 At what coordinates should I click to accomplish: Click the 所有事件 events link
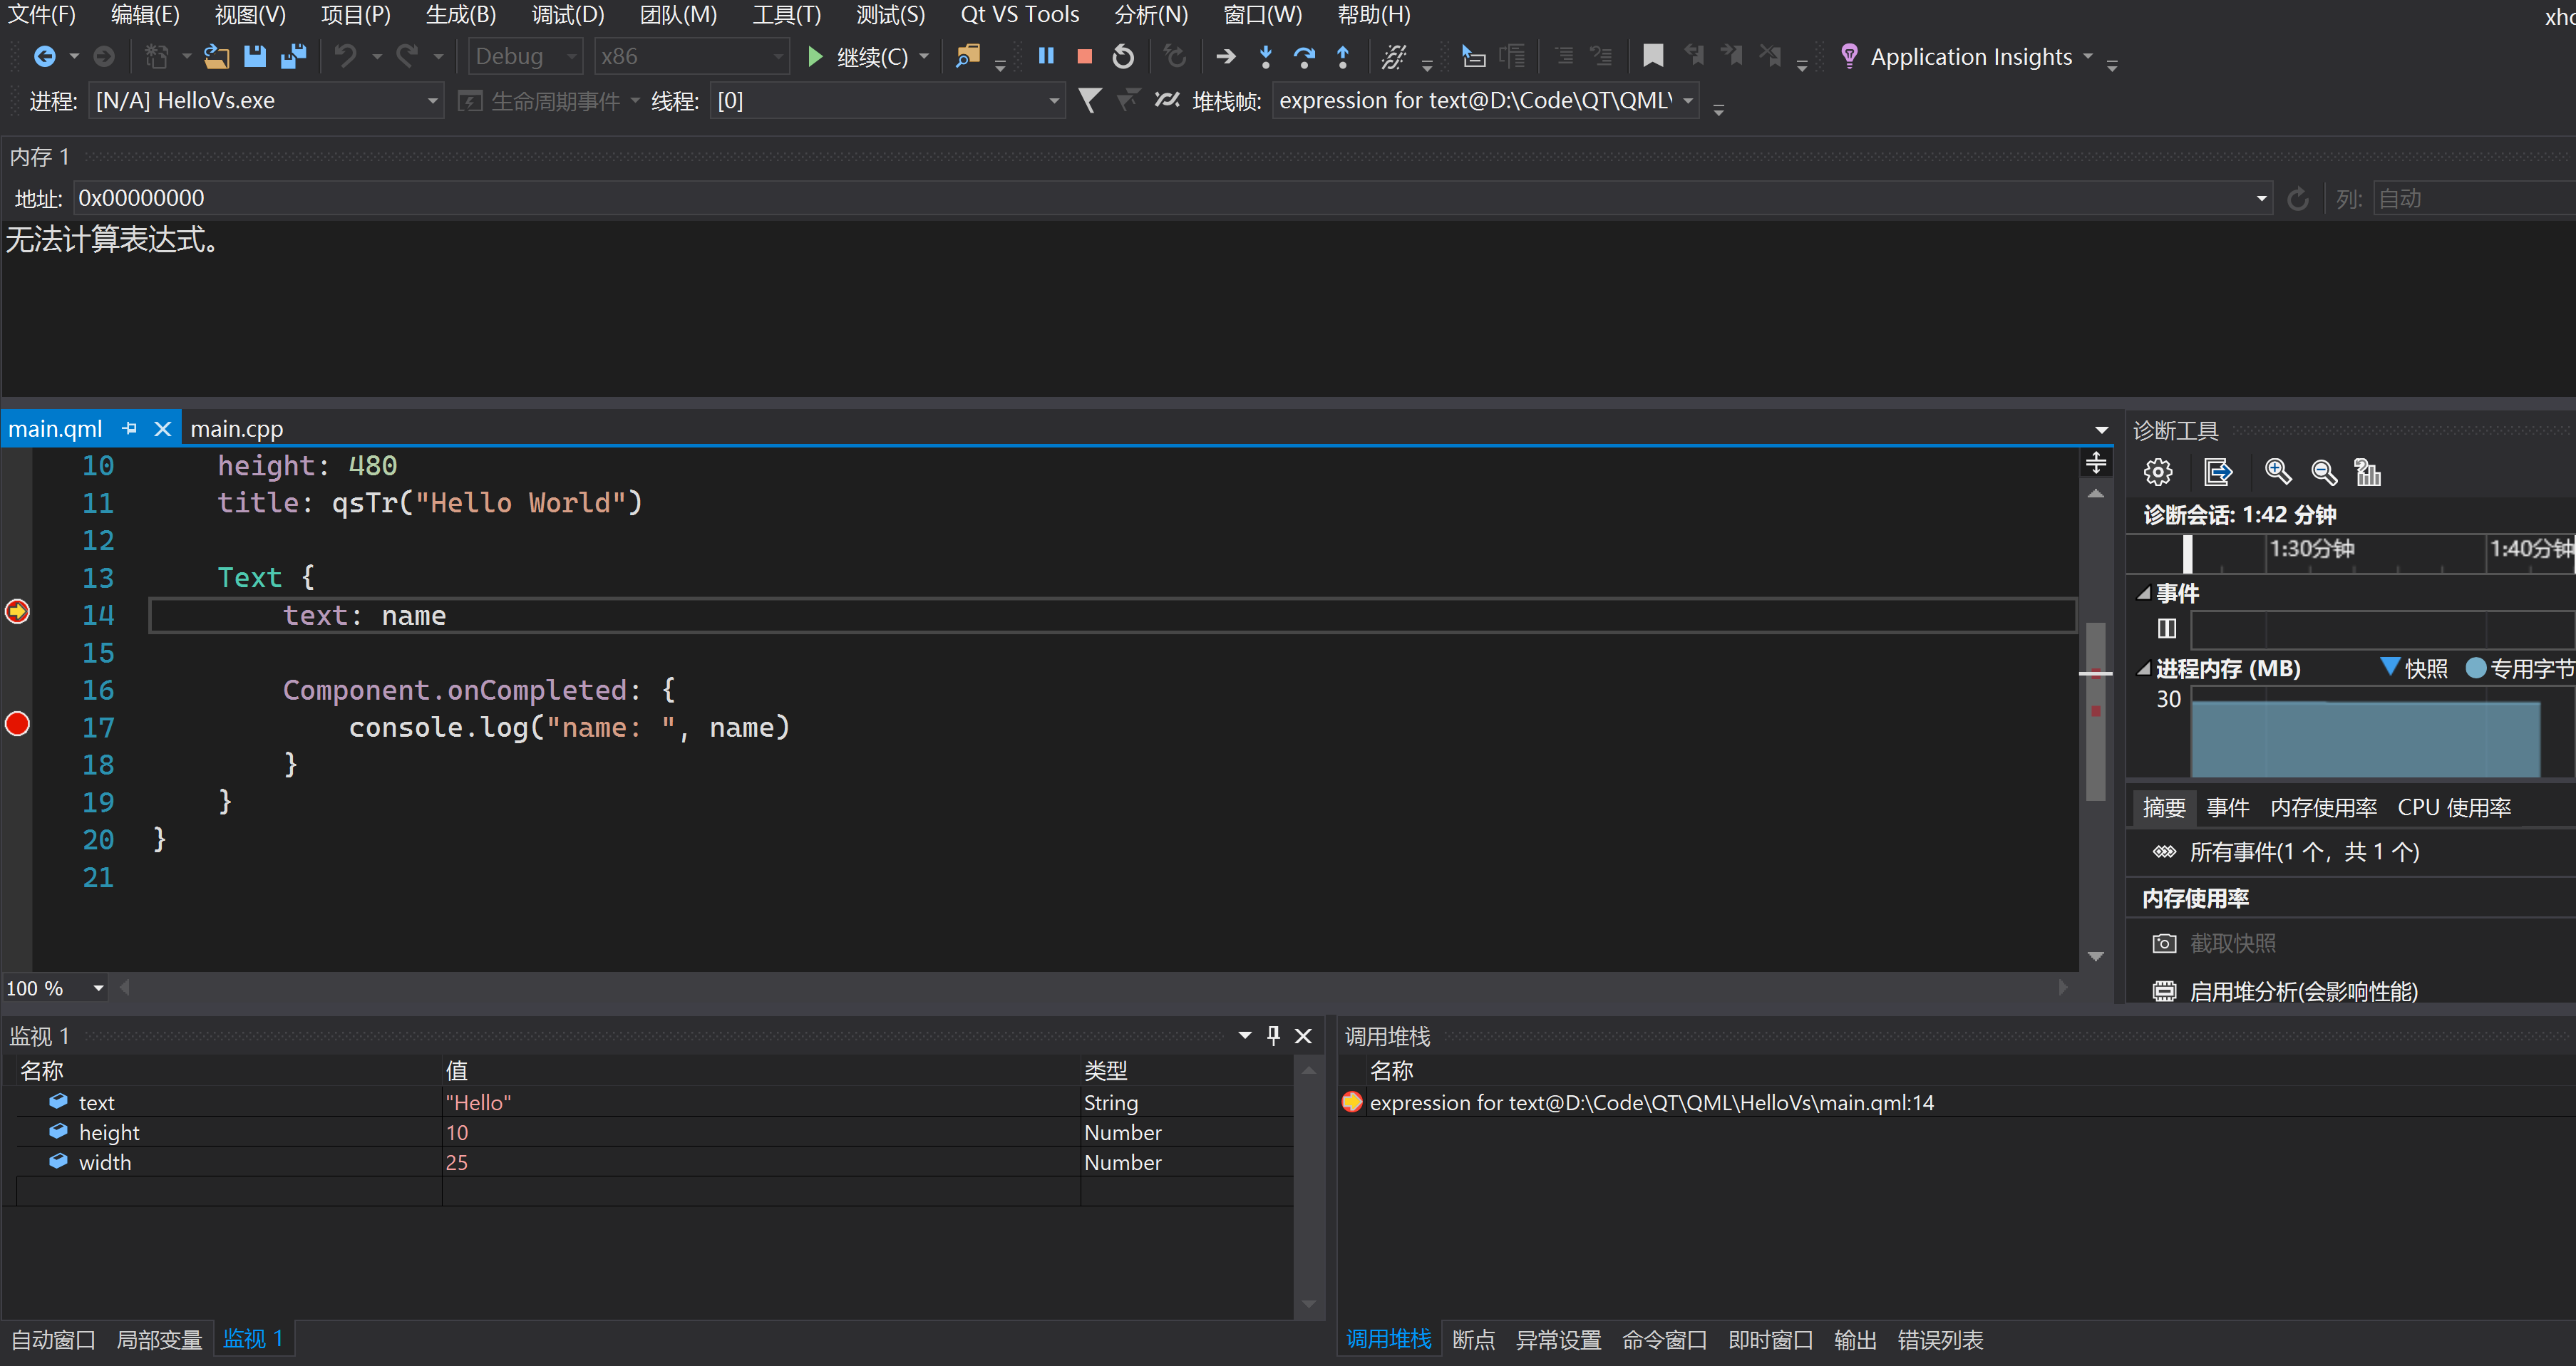2304,851
